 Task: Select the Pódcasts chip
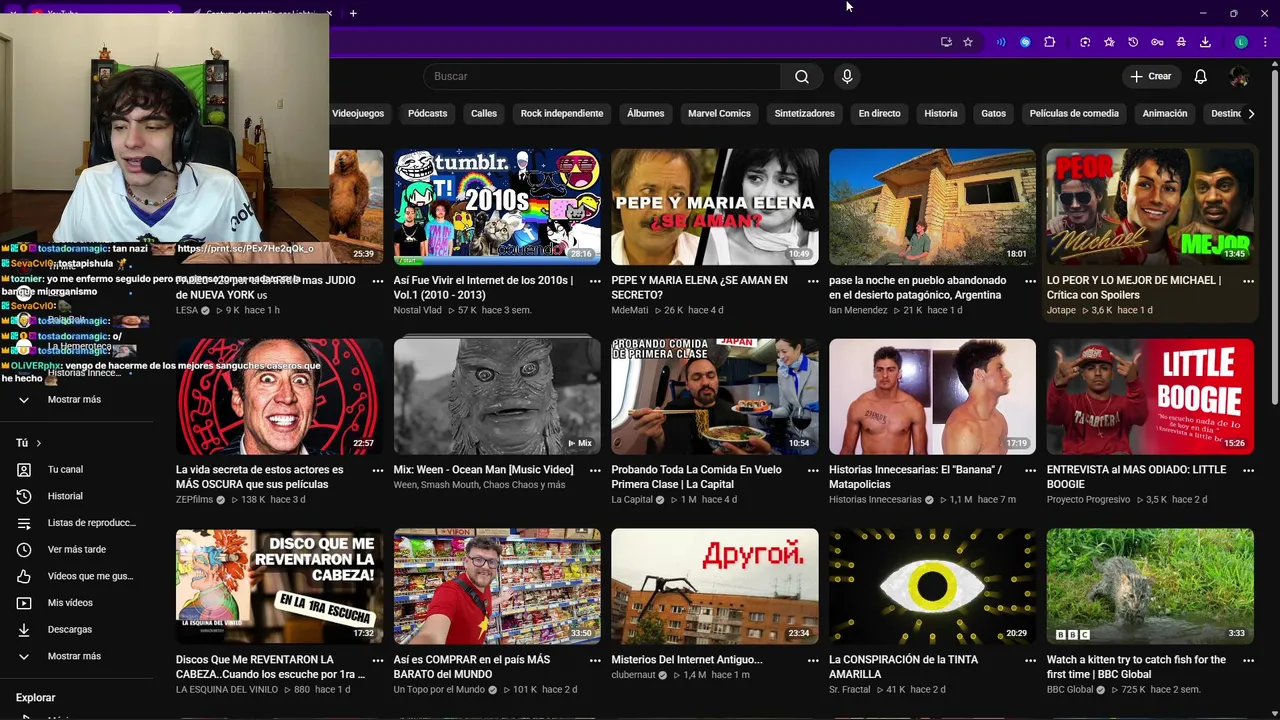click(427, 114)
